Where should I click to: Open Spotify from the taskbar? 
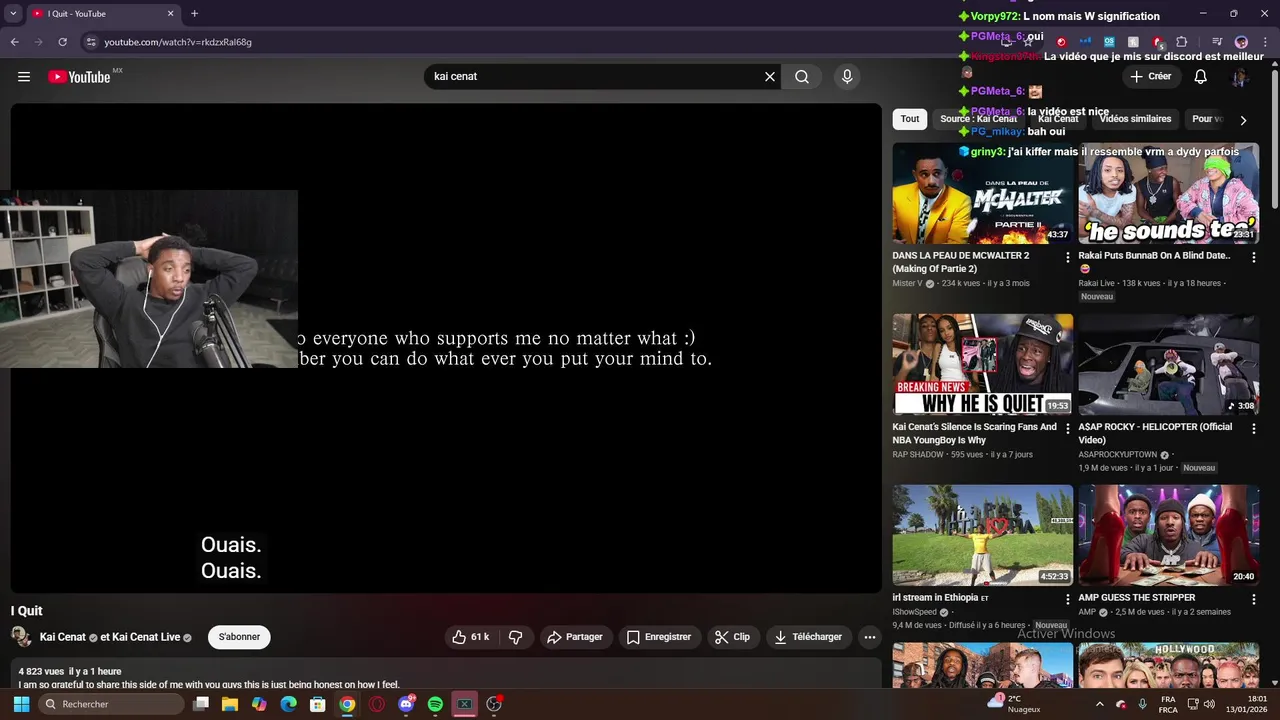coord(435,704)
